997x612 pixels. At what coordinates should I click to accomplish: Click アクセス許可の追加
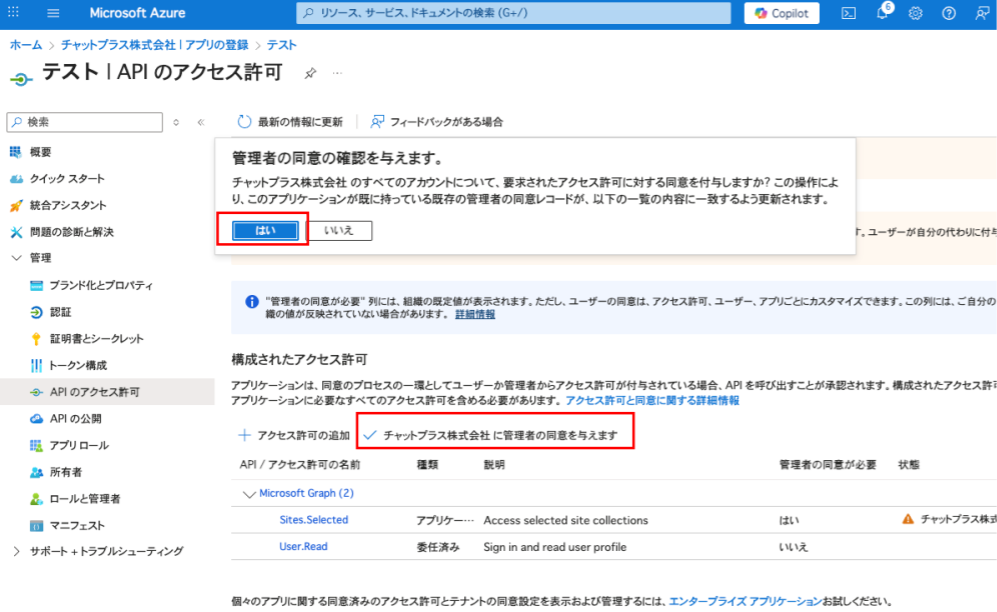294,435
